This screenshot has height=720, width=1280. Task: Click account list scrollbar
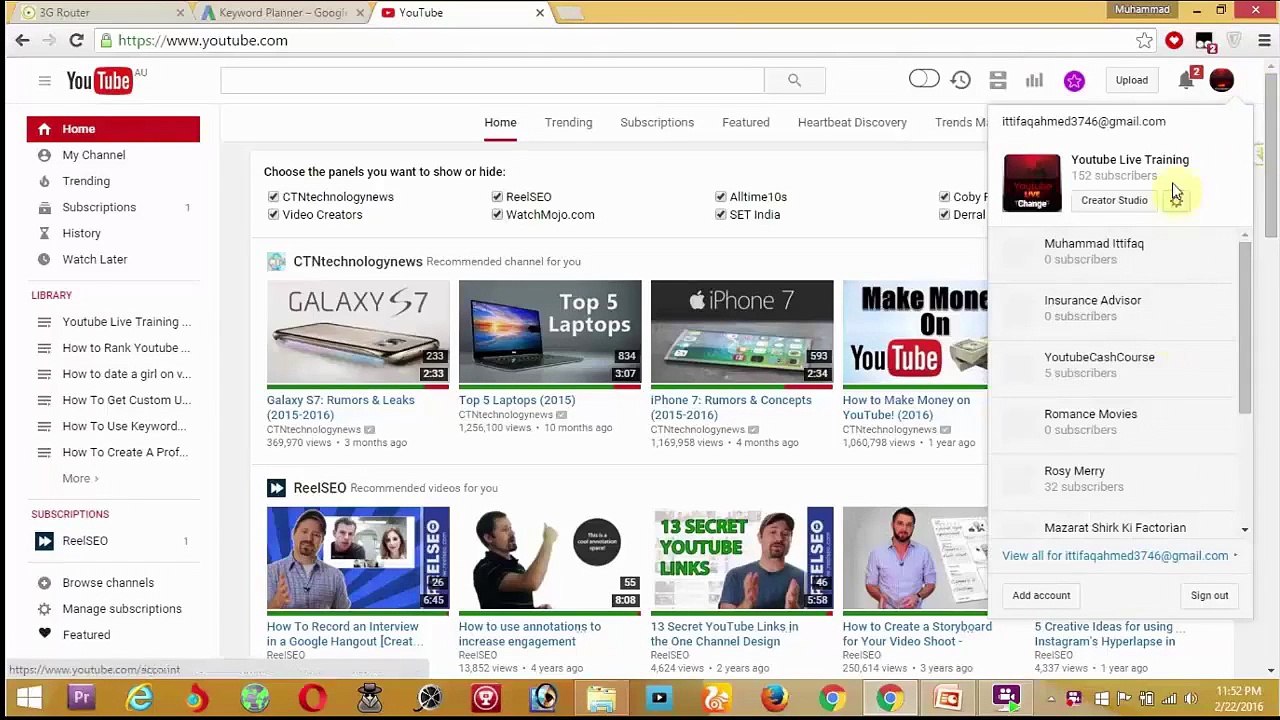coord(1244,328)
